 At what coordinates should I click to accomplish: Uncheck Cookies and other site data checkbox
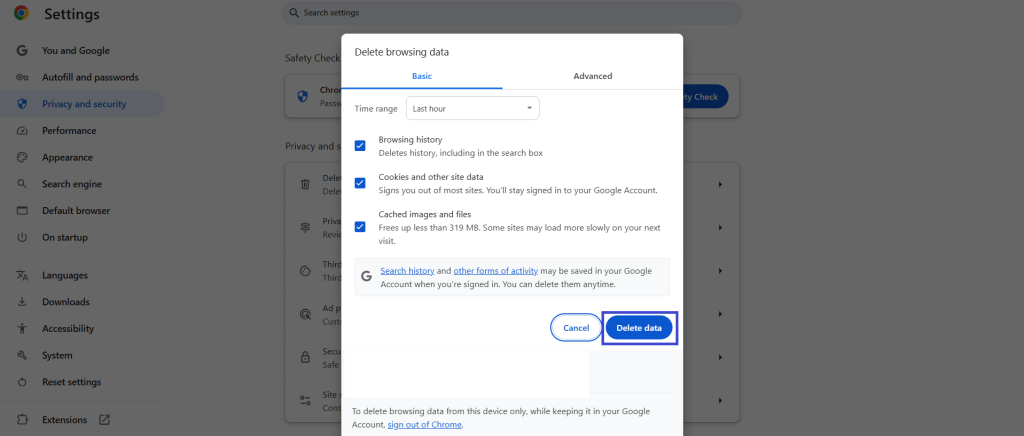tap(360, 183)
